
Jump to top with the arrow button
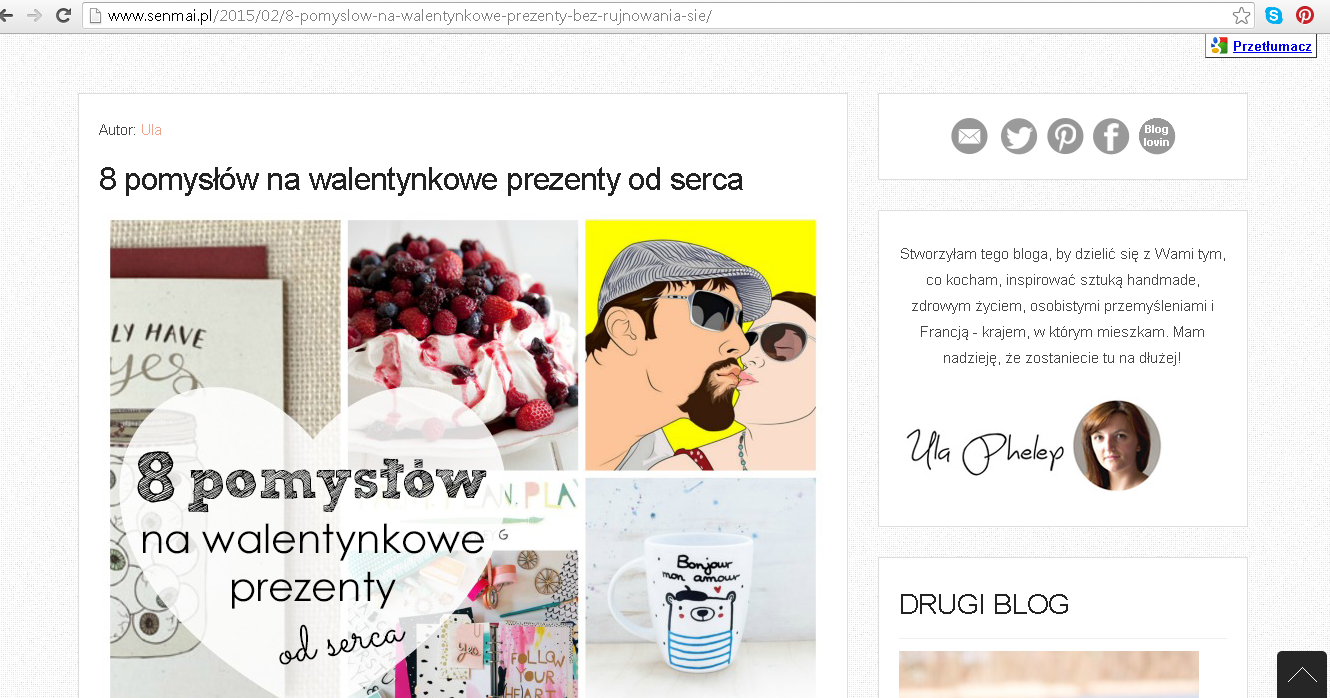(x=1302, y=674)
